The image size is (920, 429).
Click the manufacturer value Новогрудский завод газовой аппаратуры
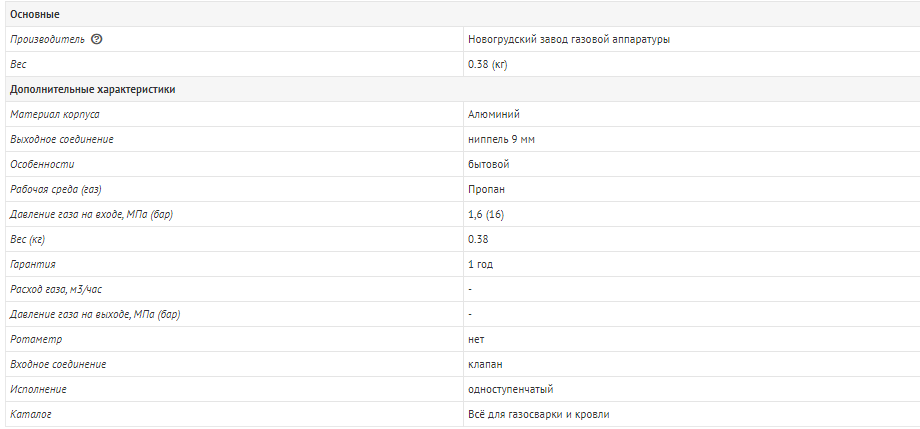tap(569, 39)
